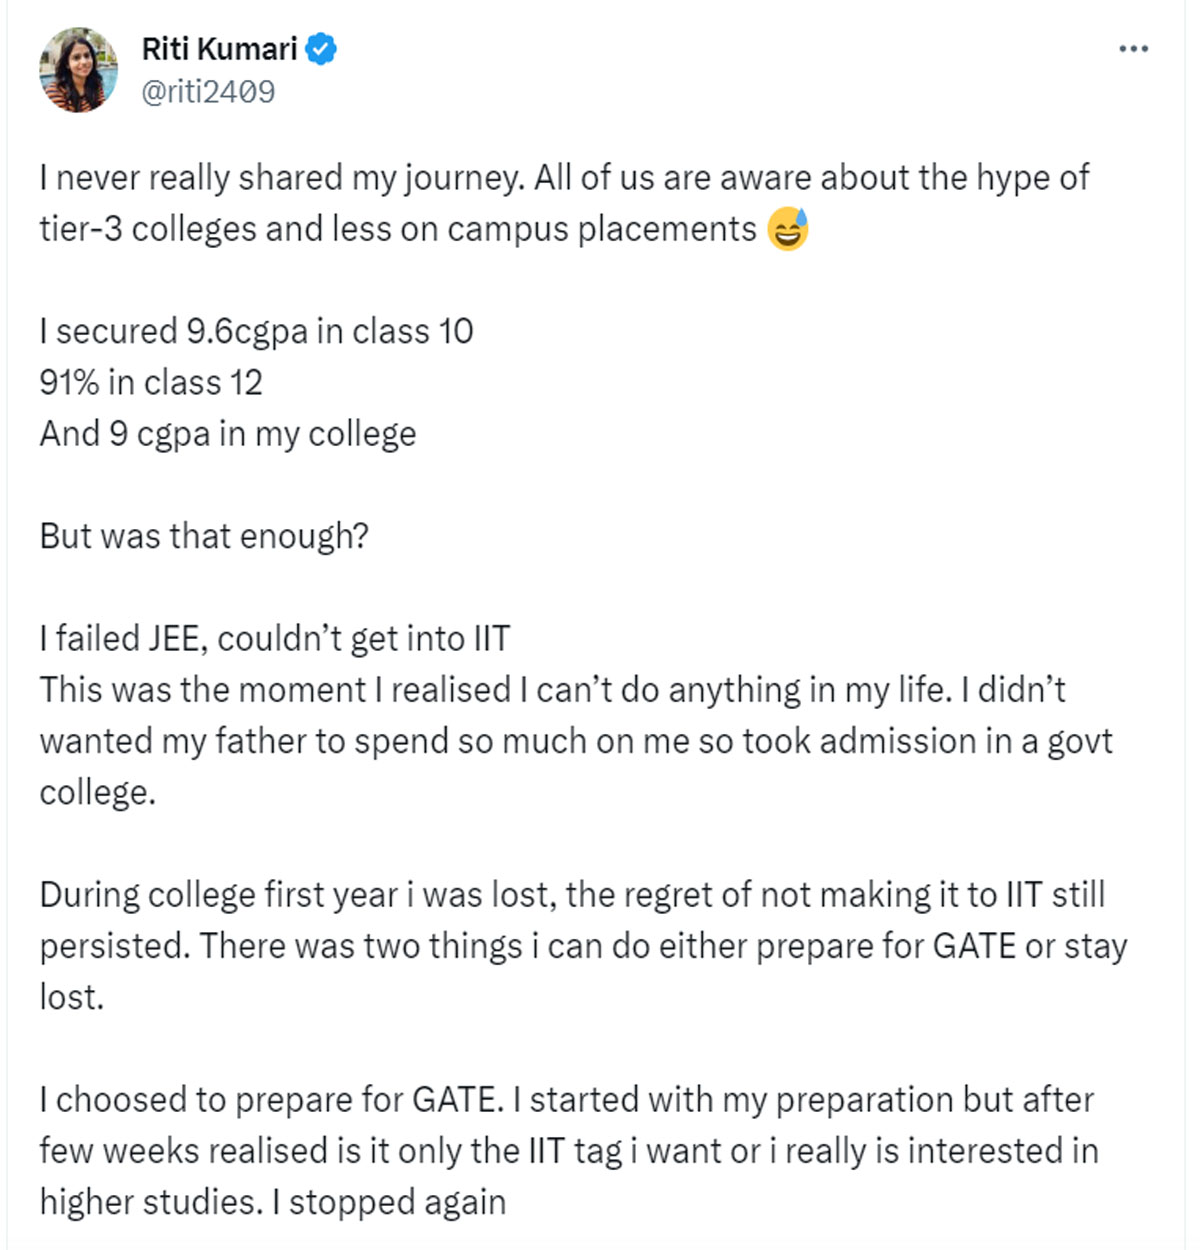Click the line "I never really shared my journey"

281,178
